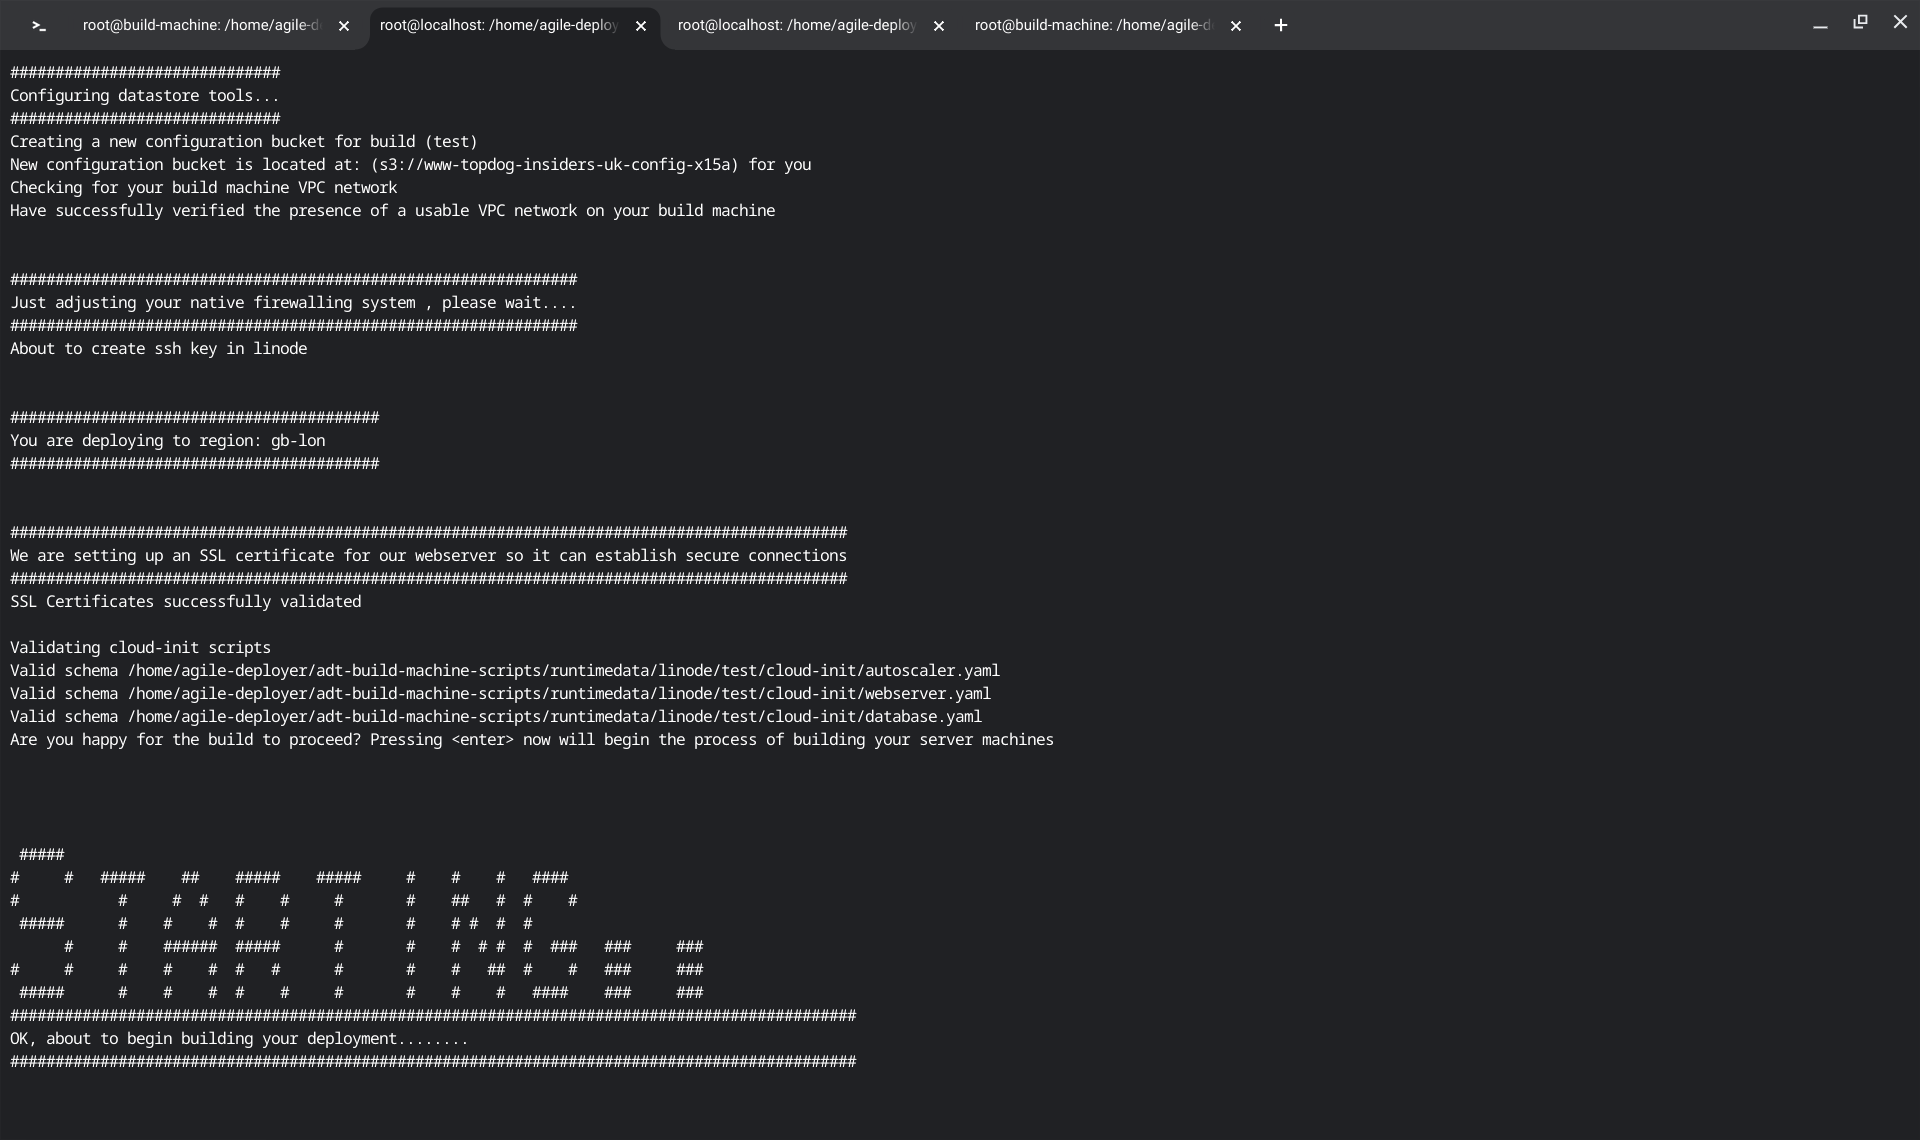Open a new terminal tab with plus

1281,26
